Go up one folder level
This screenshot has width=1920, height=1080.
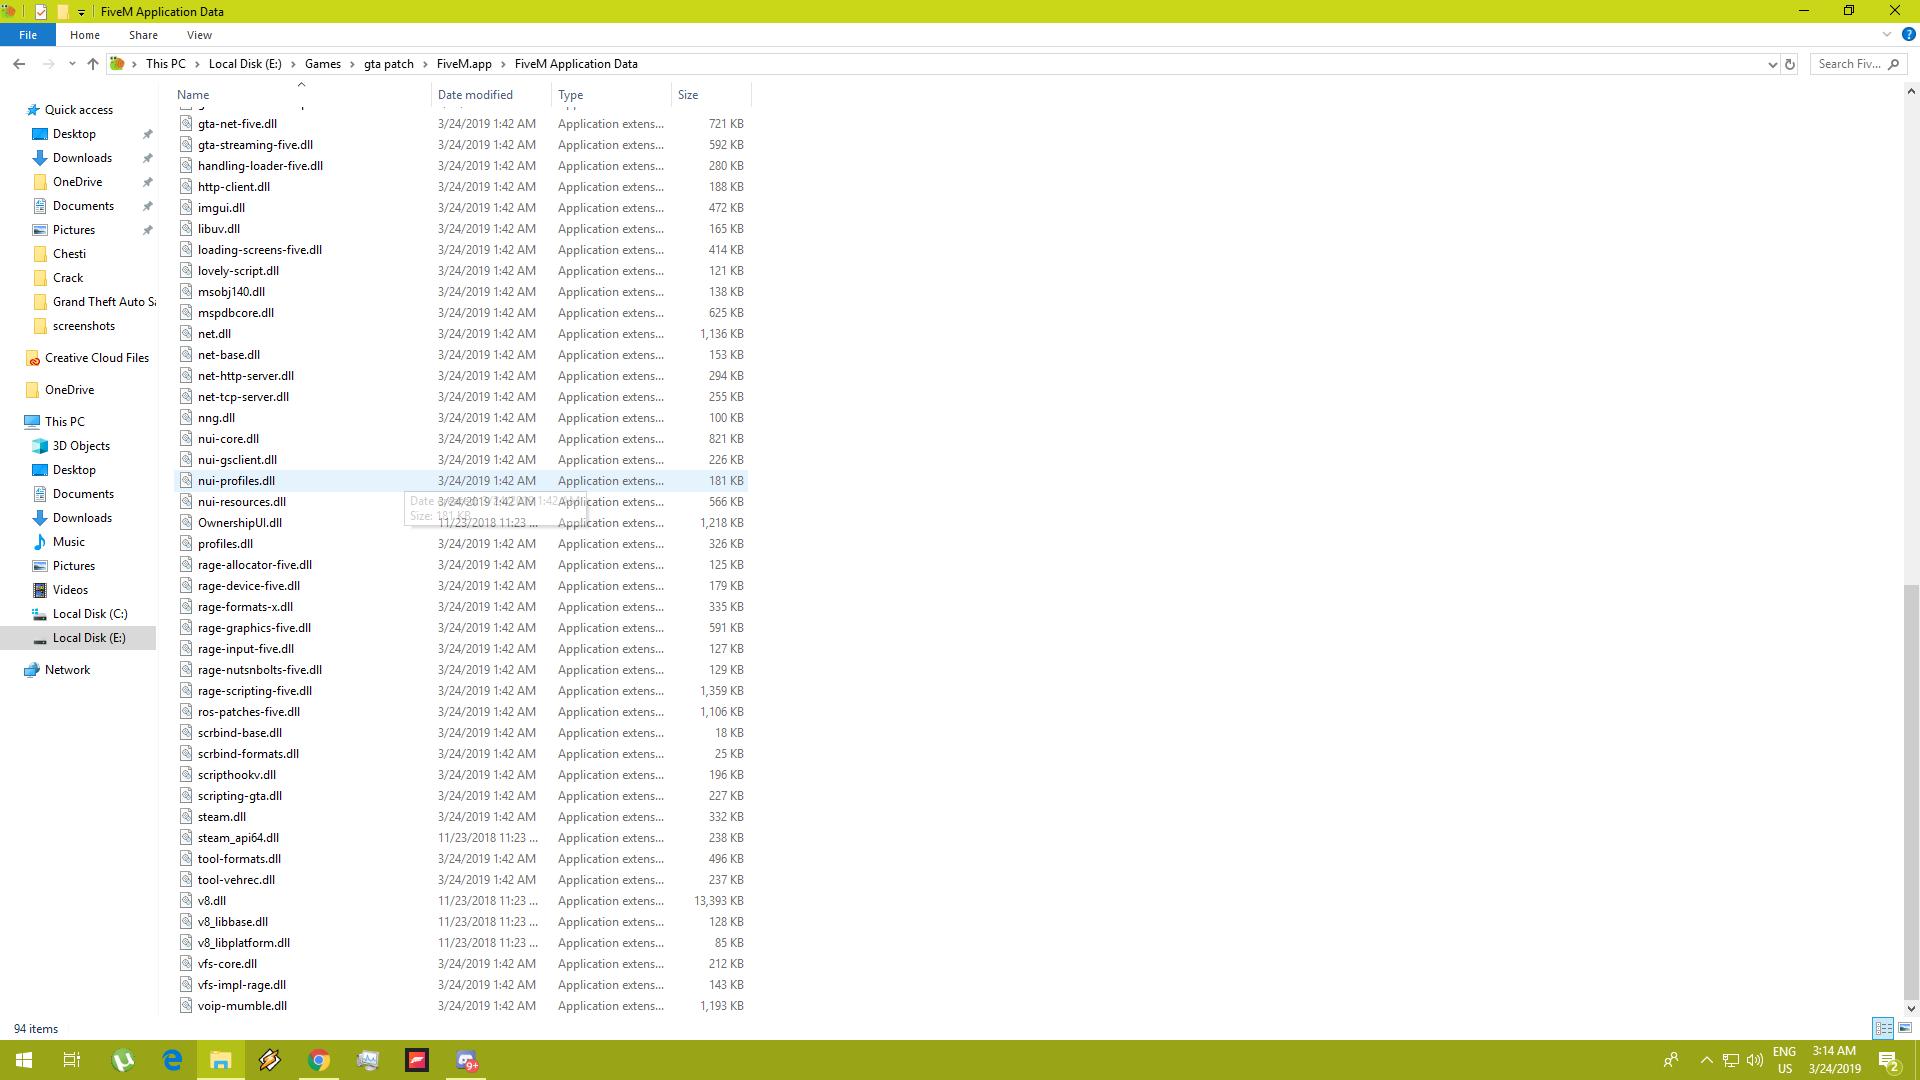pos(93,64)
